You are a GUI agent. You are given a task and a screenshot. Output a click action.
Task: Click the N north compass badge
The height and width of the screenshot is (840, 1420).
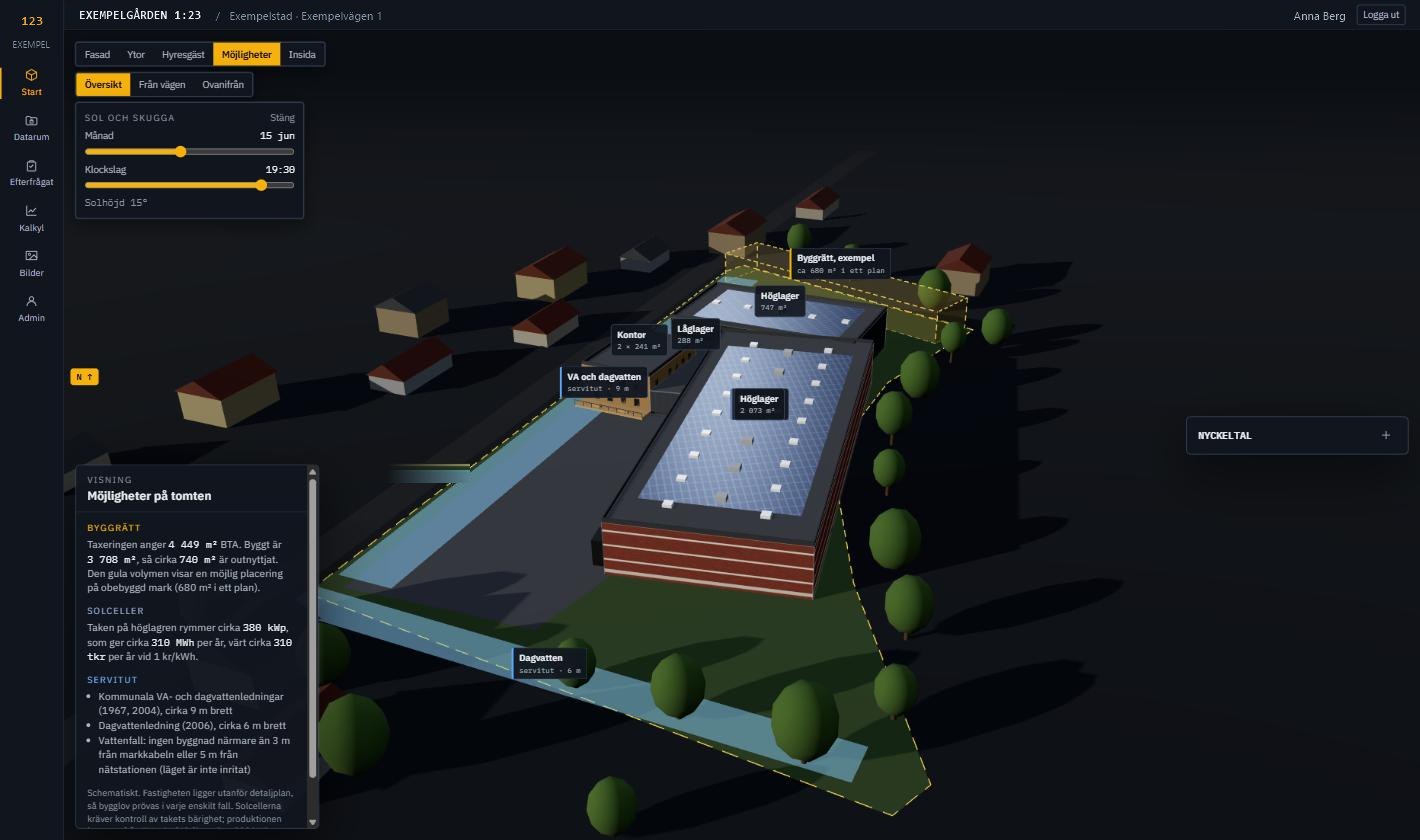[85, 377]
